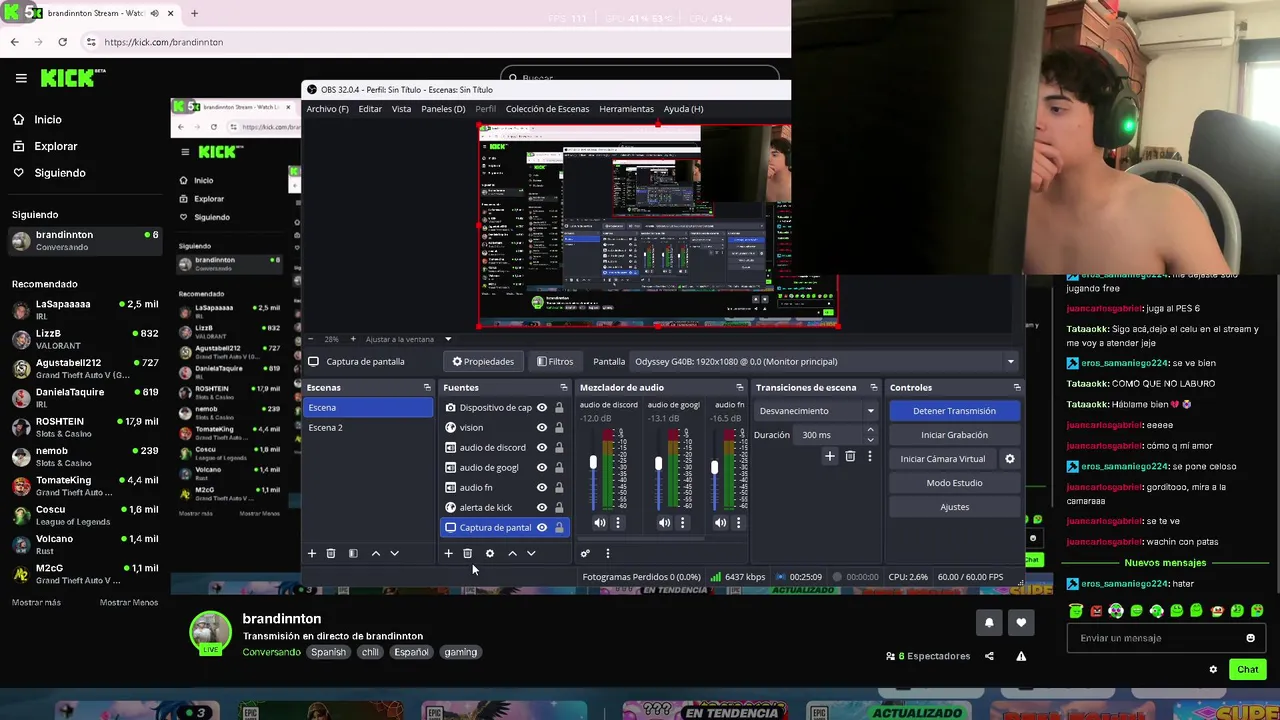Pop out Controles dock icon
Viewport: 1280px width, 720px height.
pyautogui.click(x=1017, y=387)
